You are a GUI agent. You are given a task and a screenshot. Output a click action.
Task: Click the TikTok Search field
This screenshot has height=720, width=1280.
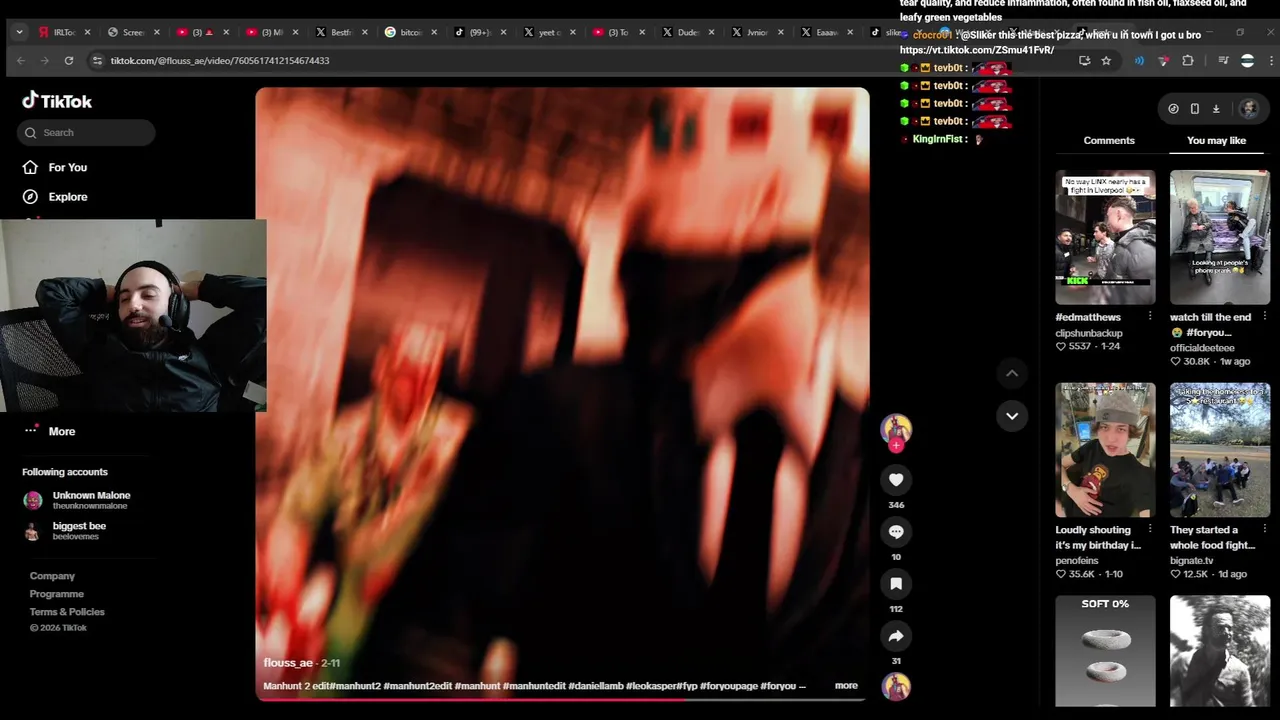click(86, 132)
